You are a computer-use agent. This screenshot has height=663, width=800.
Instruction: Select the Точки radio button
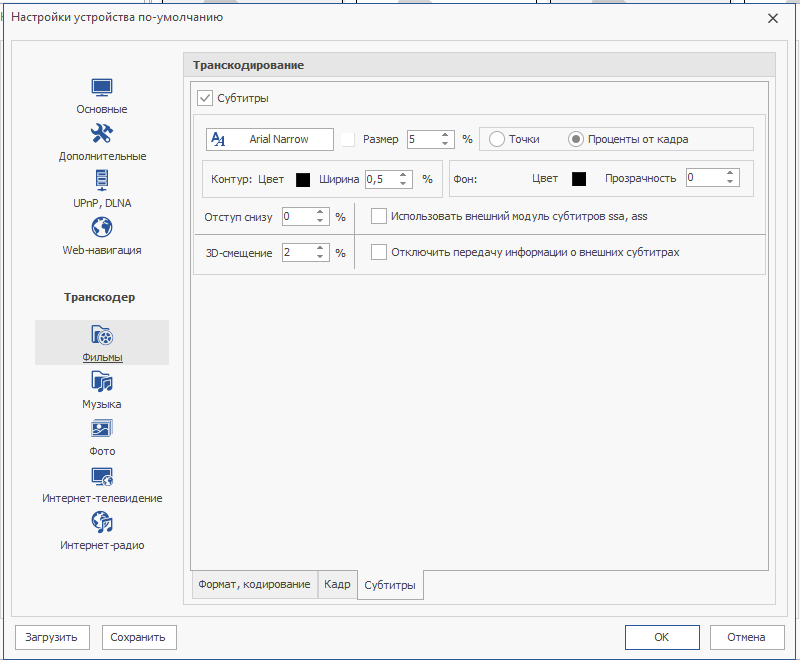[x=497, y=139]
